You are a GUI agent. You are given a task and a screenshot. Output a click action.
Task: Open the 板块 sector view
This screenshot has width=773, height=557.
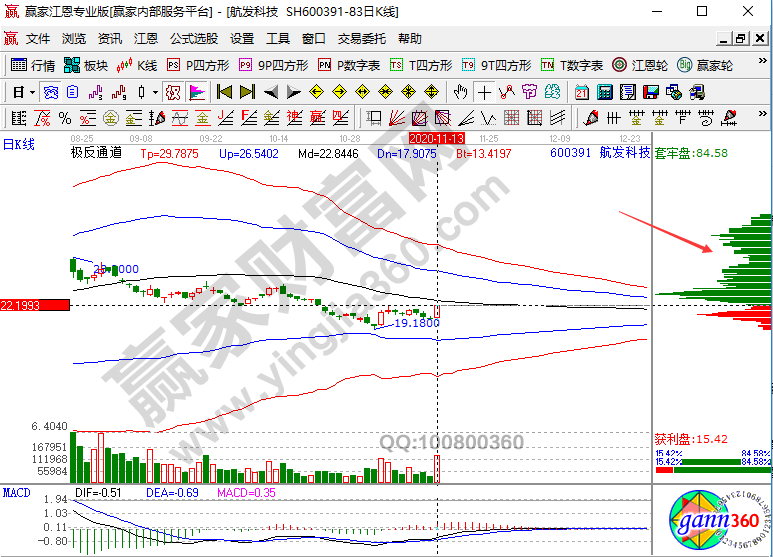click(x=86, y=65)
